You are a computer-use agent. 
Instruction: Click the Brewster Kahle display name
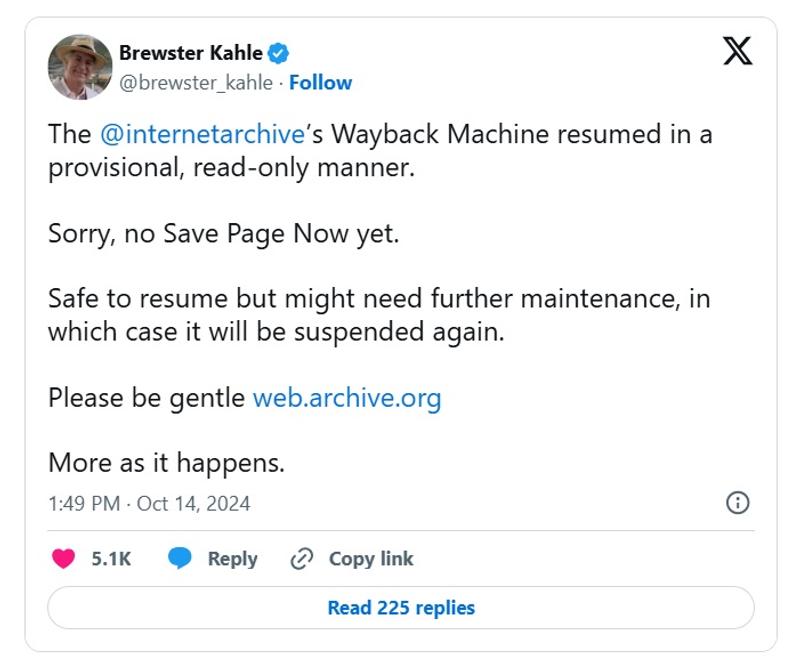click(191, 53)
